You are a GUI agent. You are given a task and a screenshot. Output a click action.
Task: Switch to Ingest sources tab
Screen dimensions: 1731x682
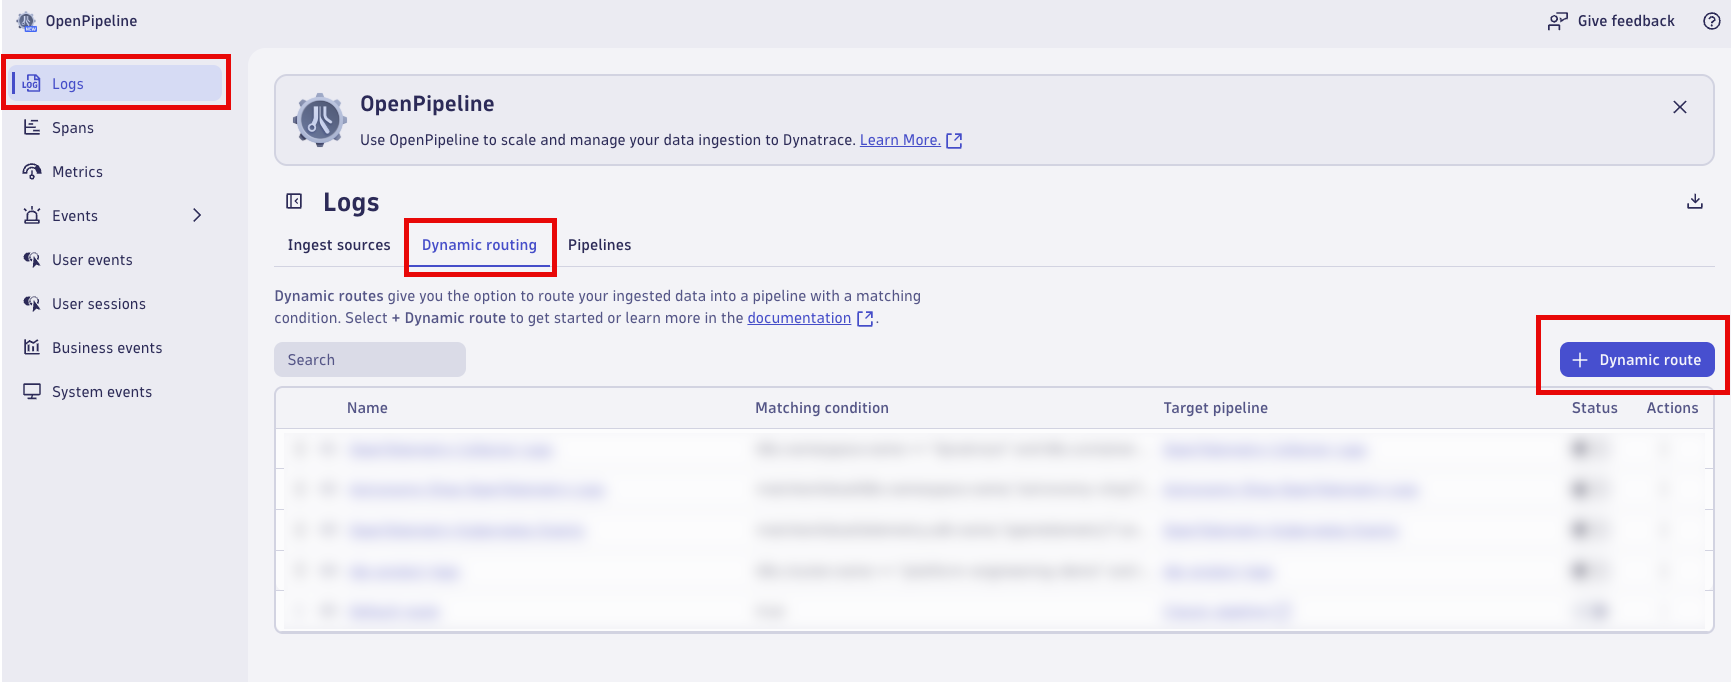click(x=339, y=245)
